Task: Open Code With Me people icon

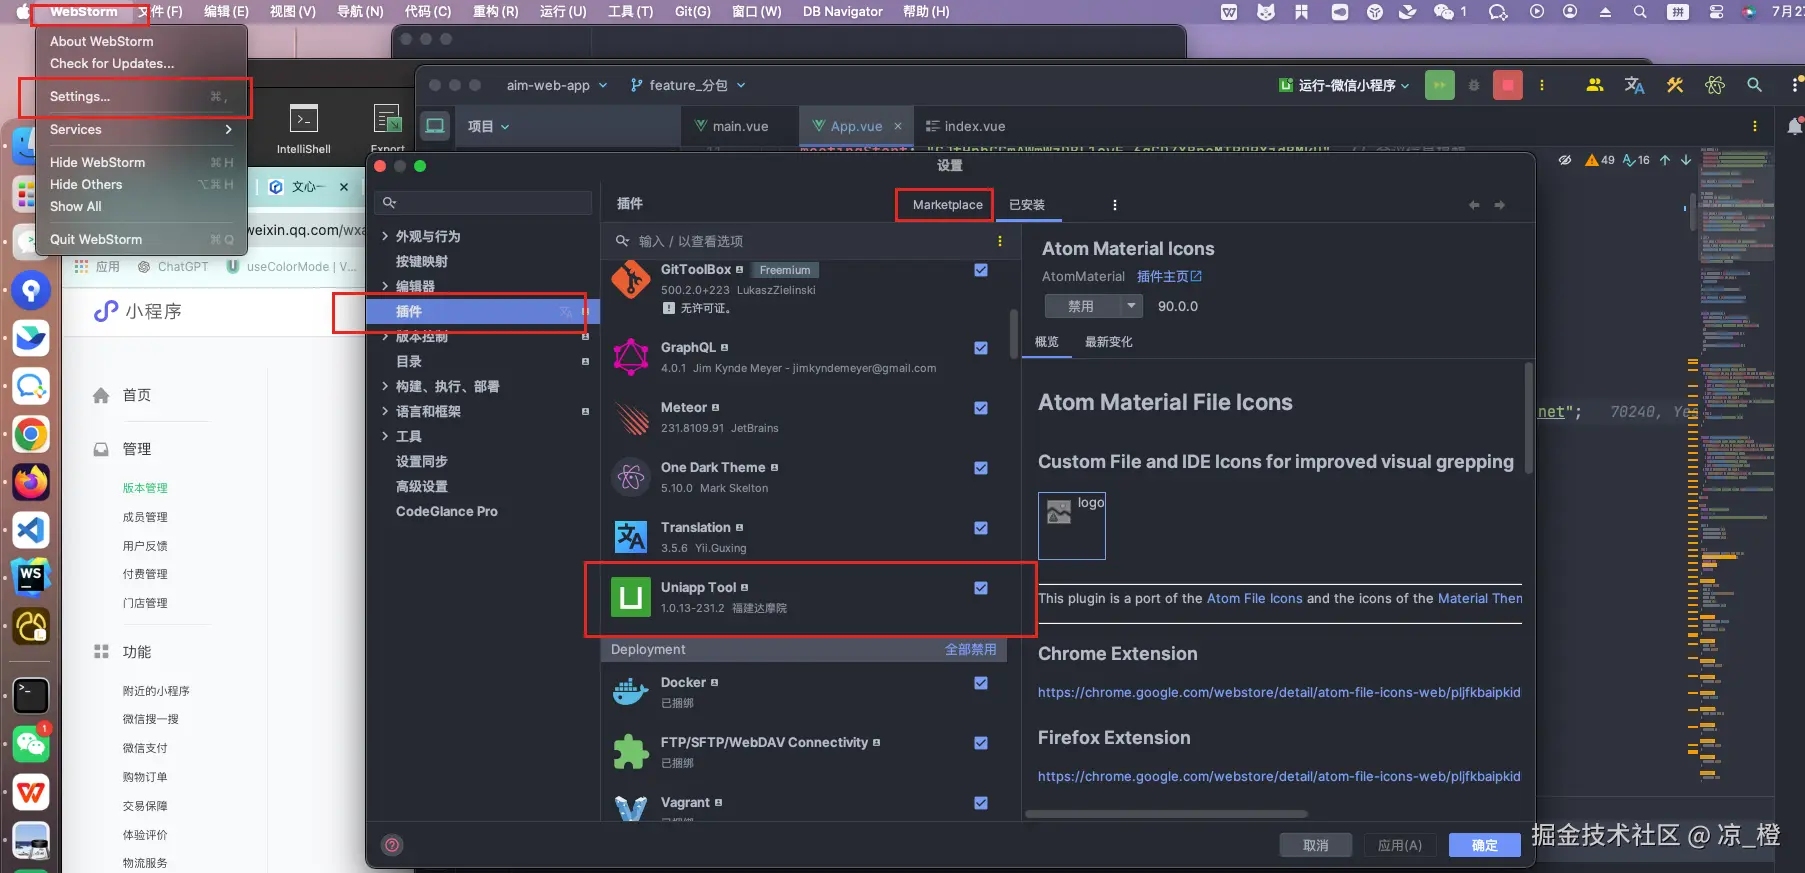Action: tap(1595, 85)
